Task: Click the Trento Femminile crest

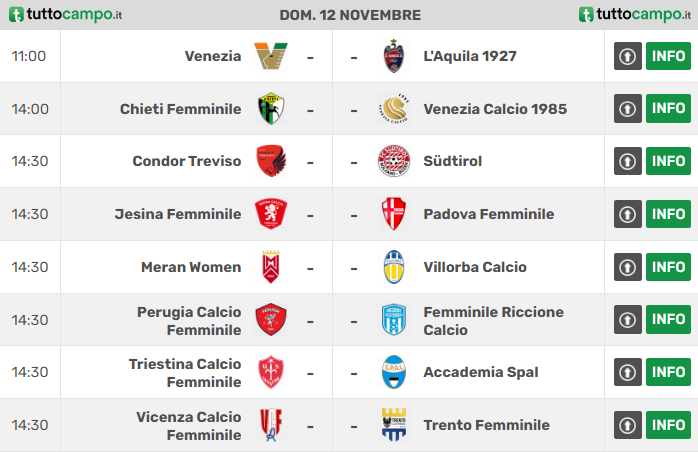Action: (x=394, y=425)
